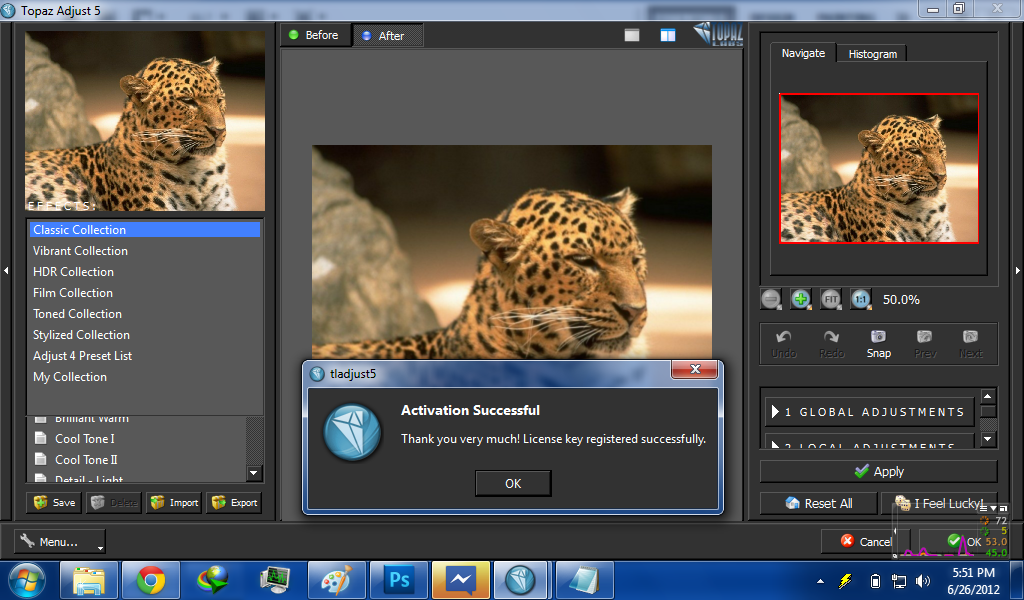Click the 1:1 zoom icon
This screenshot has width=1024, height=600.
coord(861,300)
